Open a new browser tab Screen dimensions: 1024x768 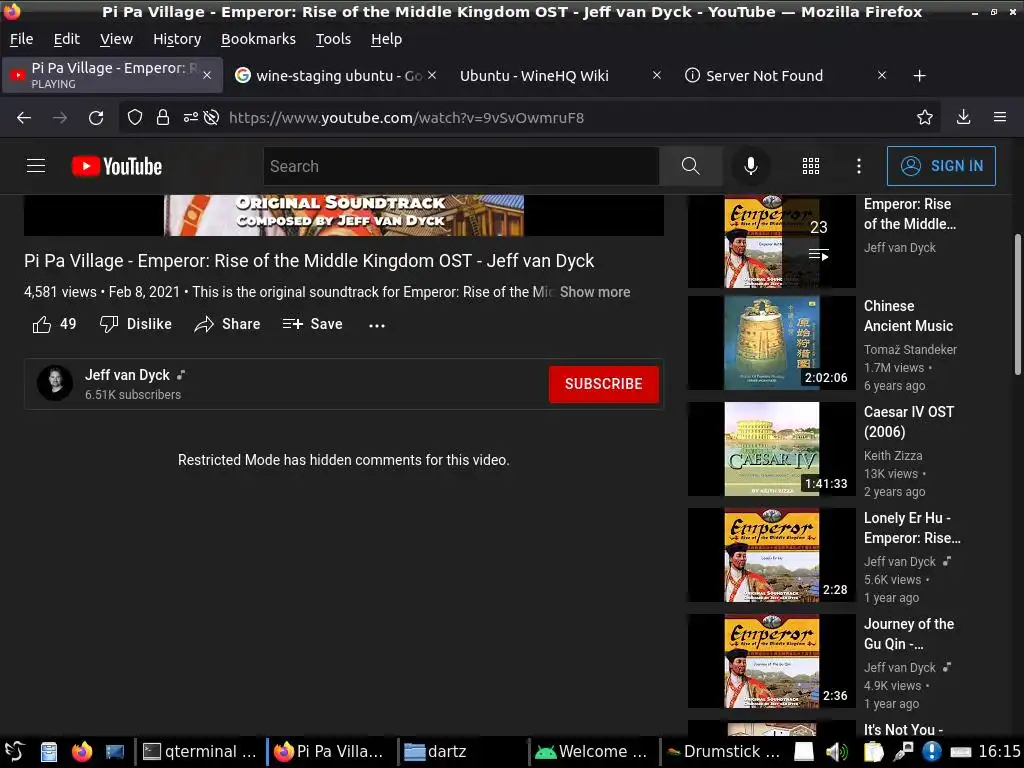pos(920,76)
